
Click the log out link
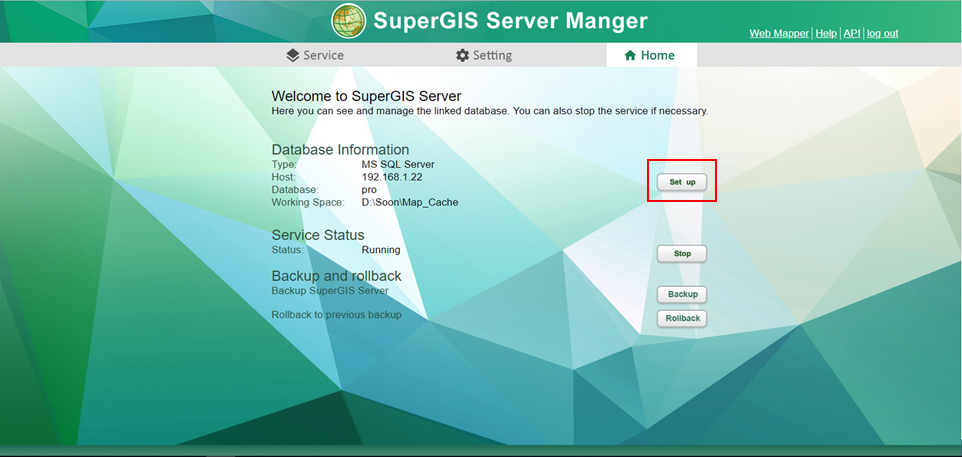(x=883, y=33)
